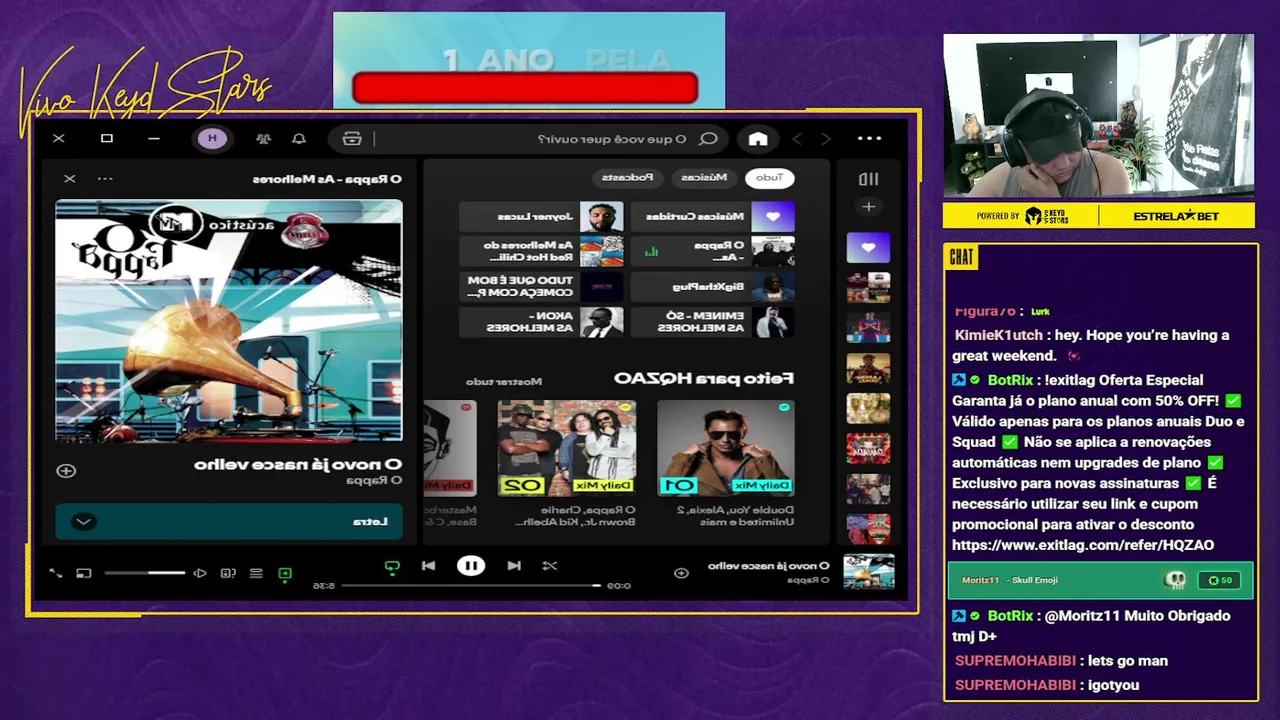Enter full screen with arrows icon

point(56,573)
